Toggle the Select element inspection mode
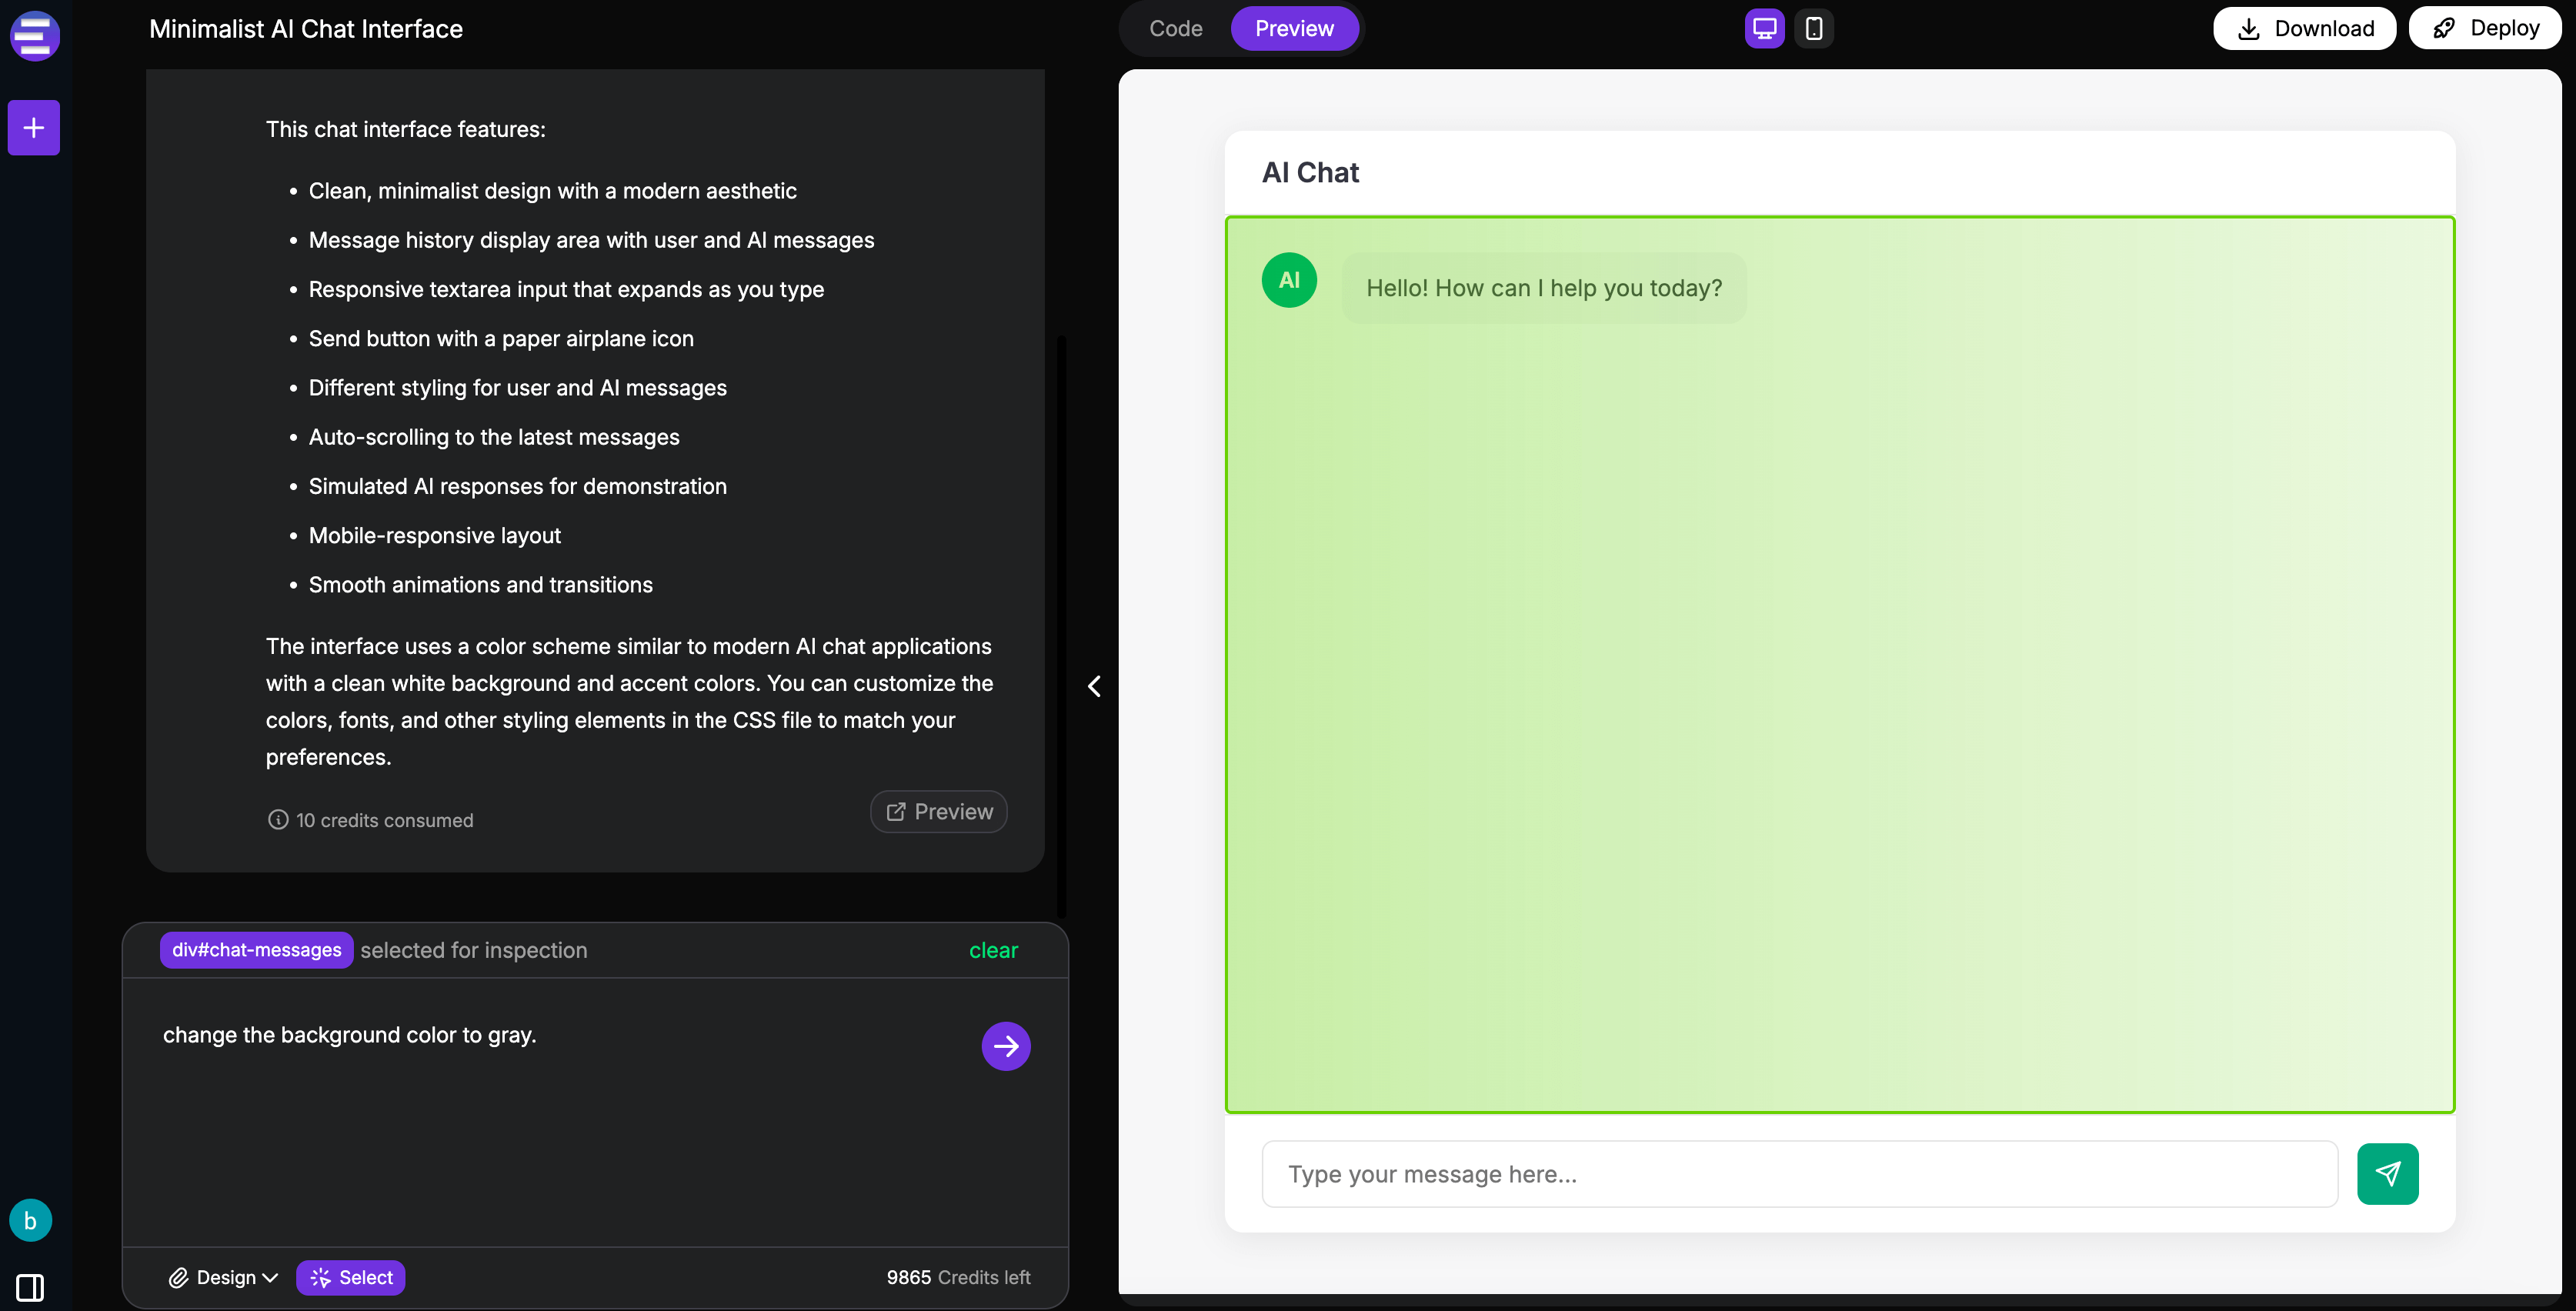 [x=351, y=1277]
